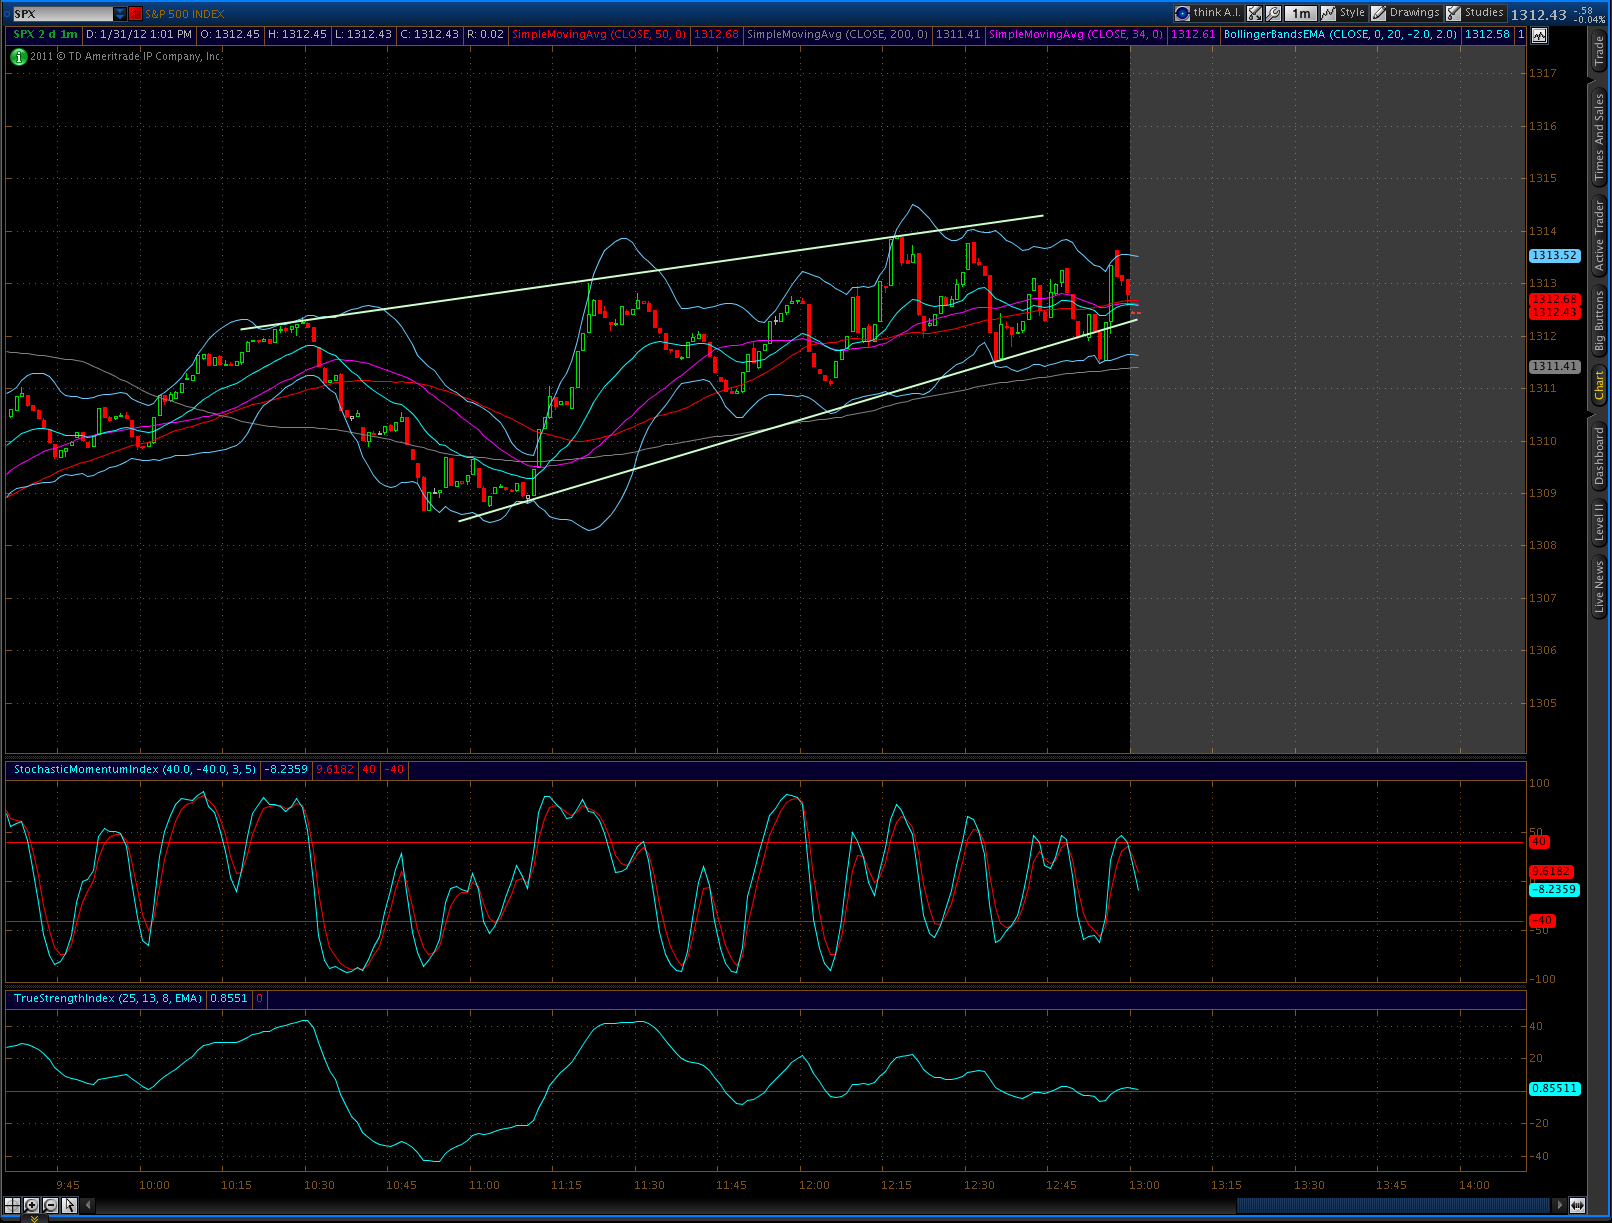Click the 13:00 time axis label
Screen dimensions: 1612x1223
point(1144,1185)
